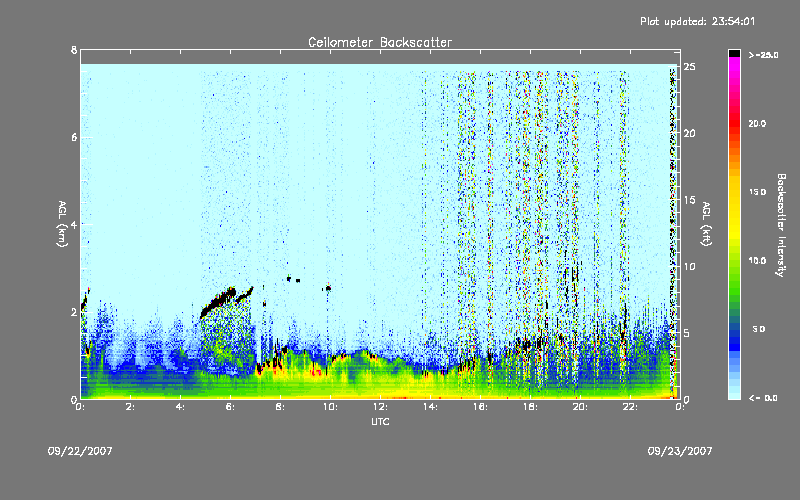800x500 pixels.
Task: Click the '12:' hour label on time axis
Action: pyautogui.click(x=380, y=407)
